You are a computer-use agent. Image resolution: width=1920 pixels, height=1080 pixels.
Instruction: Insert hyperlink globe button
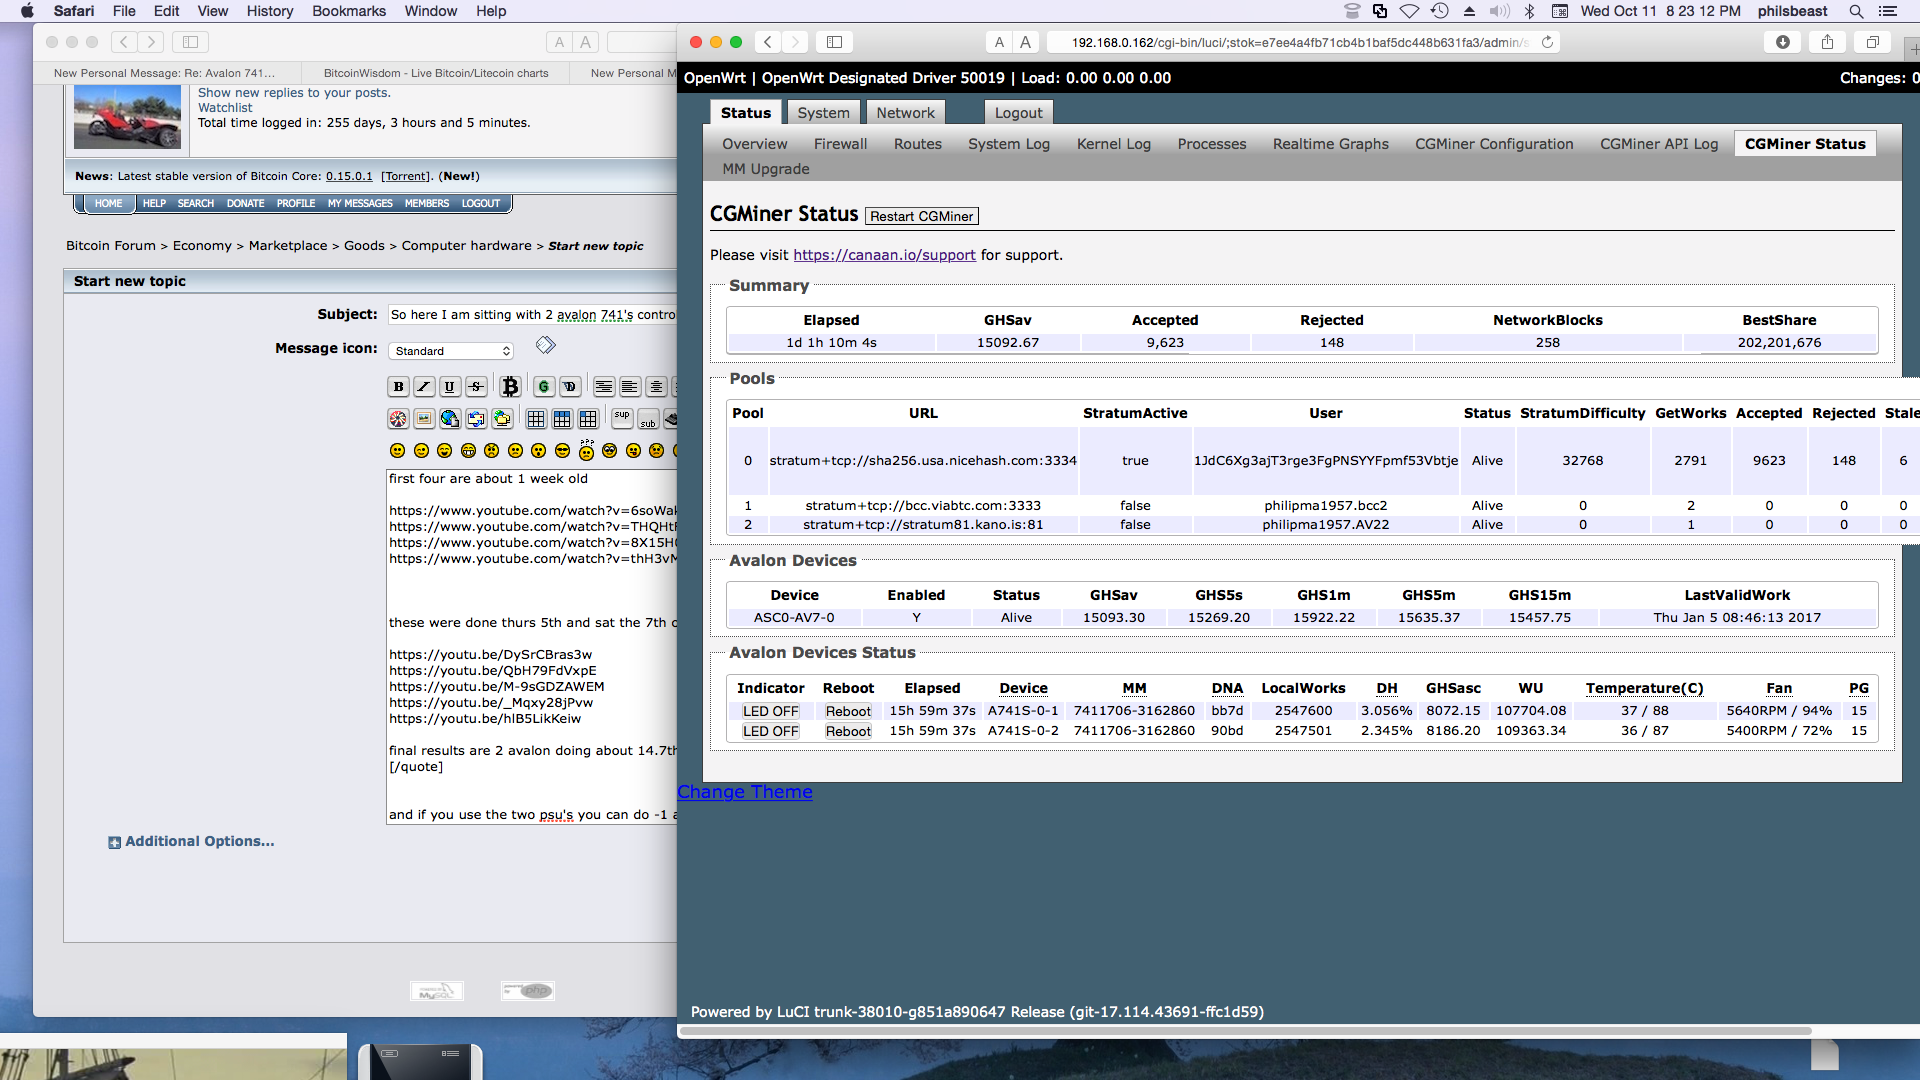point(450,419)
